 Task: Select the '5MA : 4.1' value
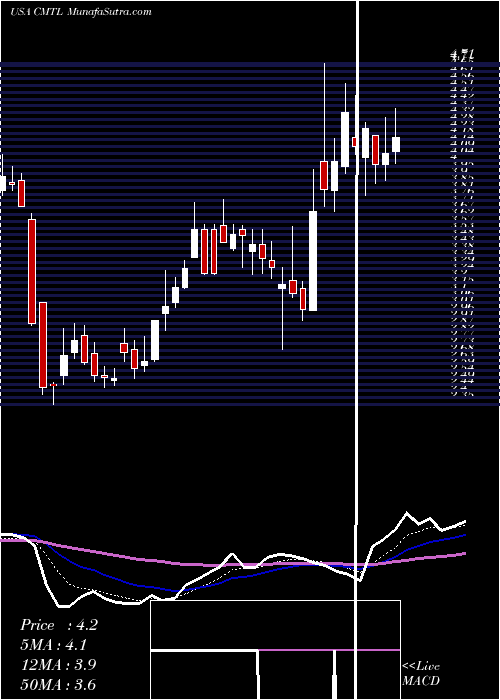pyautogui.click(x=54, y=645)
